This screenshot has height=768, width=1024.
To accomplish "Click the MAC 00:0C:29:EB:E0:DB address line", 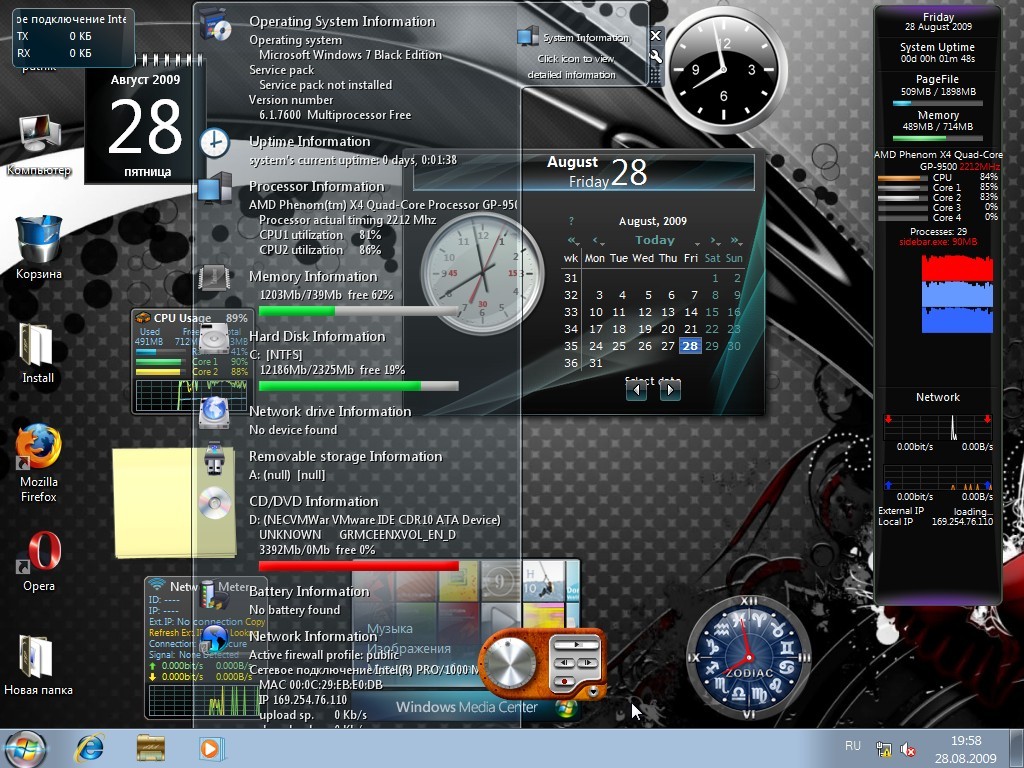I will (321, 685).
